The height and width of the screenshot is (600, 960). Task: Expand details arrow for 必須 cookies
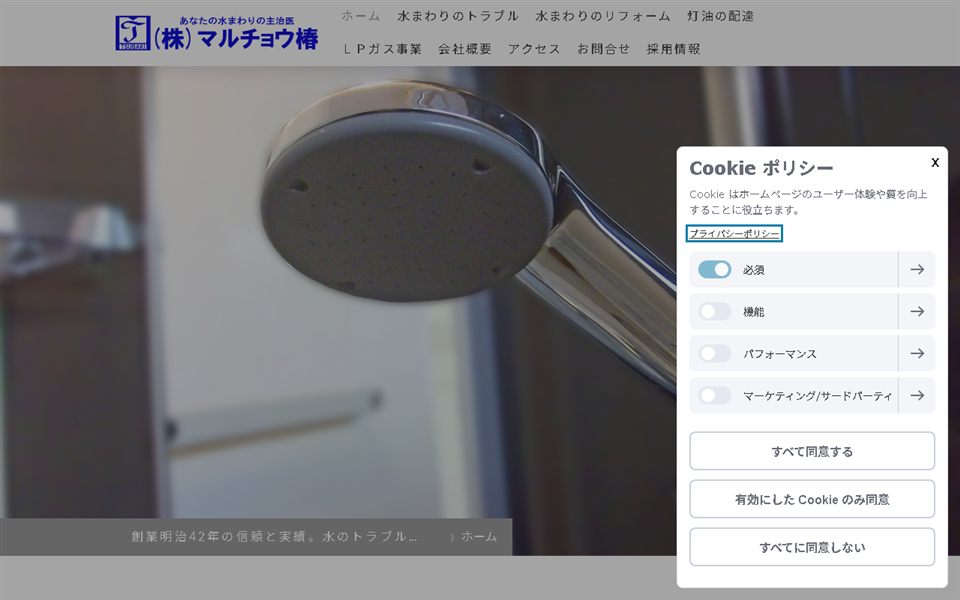[917, 269]
